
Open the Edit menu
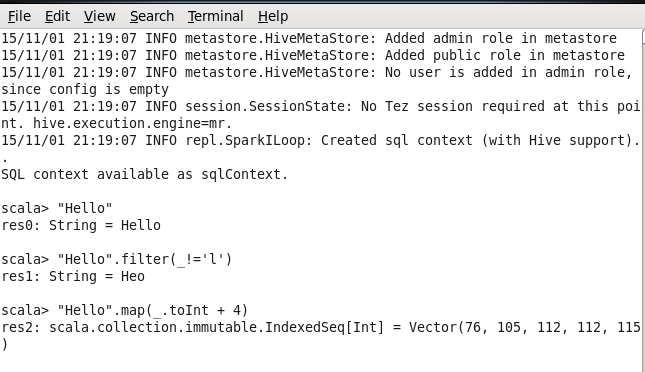[x=57, y=16]
